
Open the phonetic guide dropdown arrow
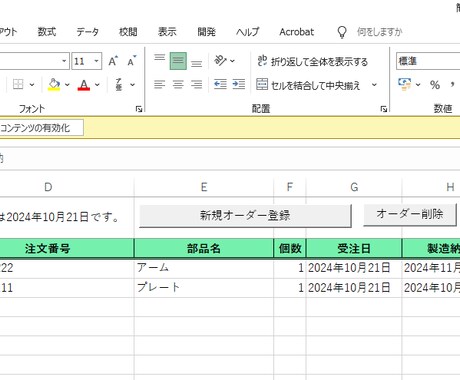(132, 85)
